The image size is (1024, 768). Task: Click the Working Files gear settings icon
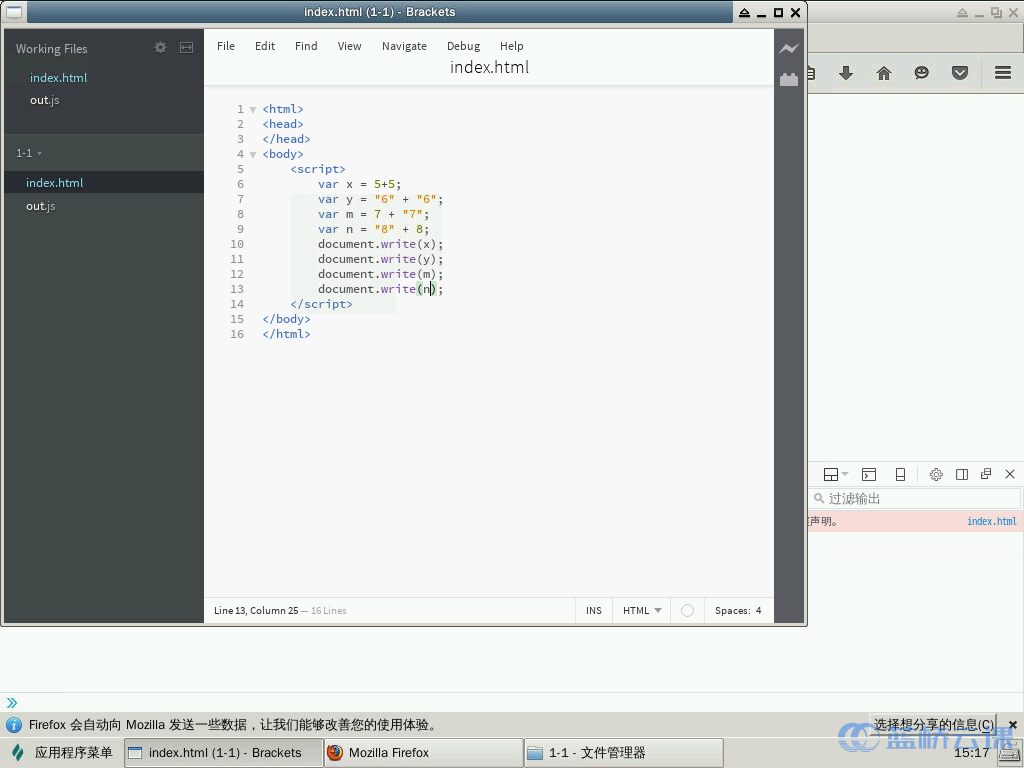(160, 48)
